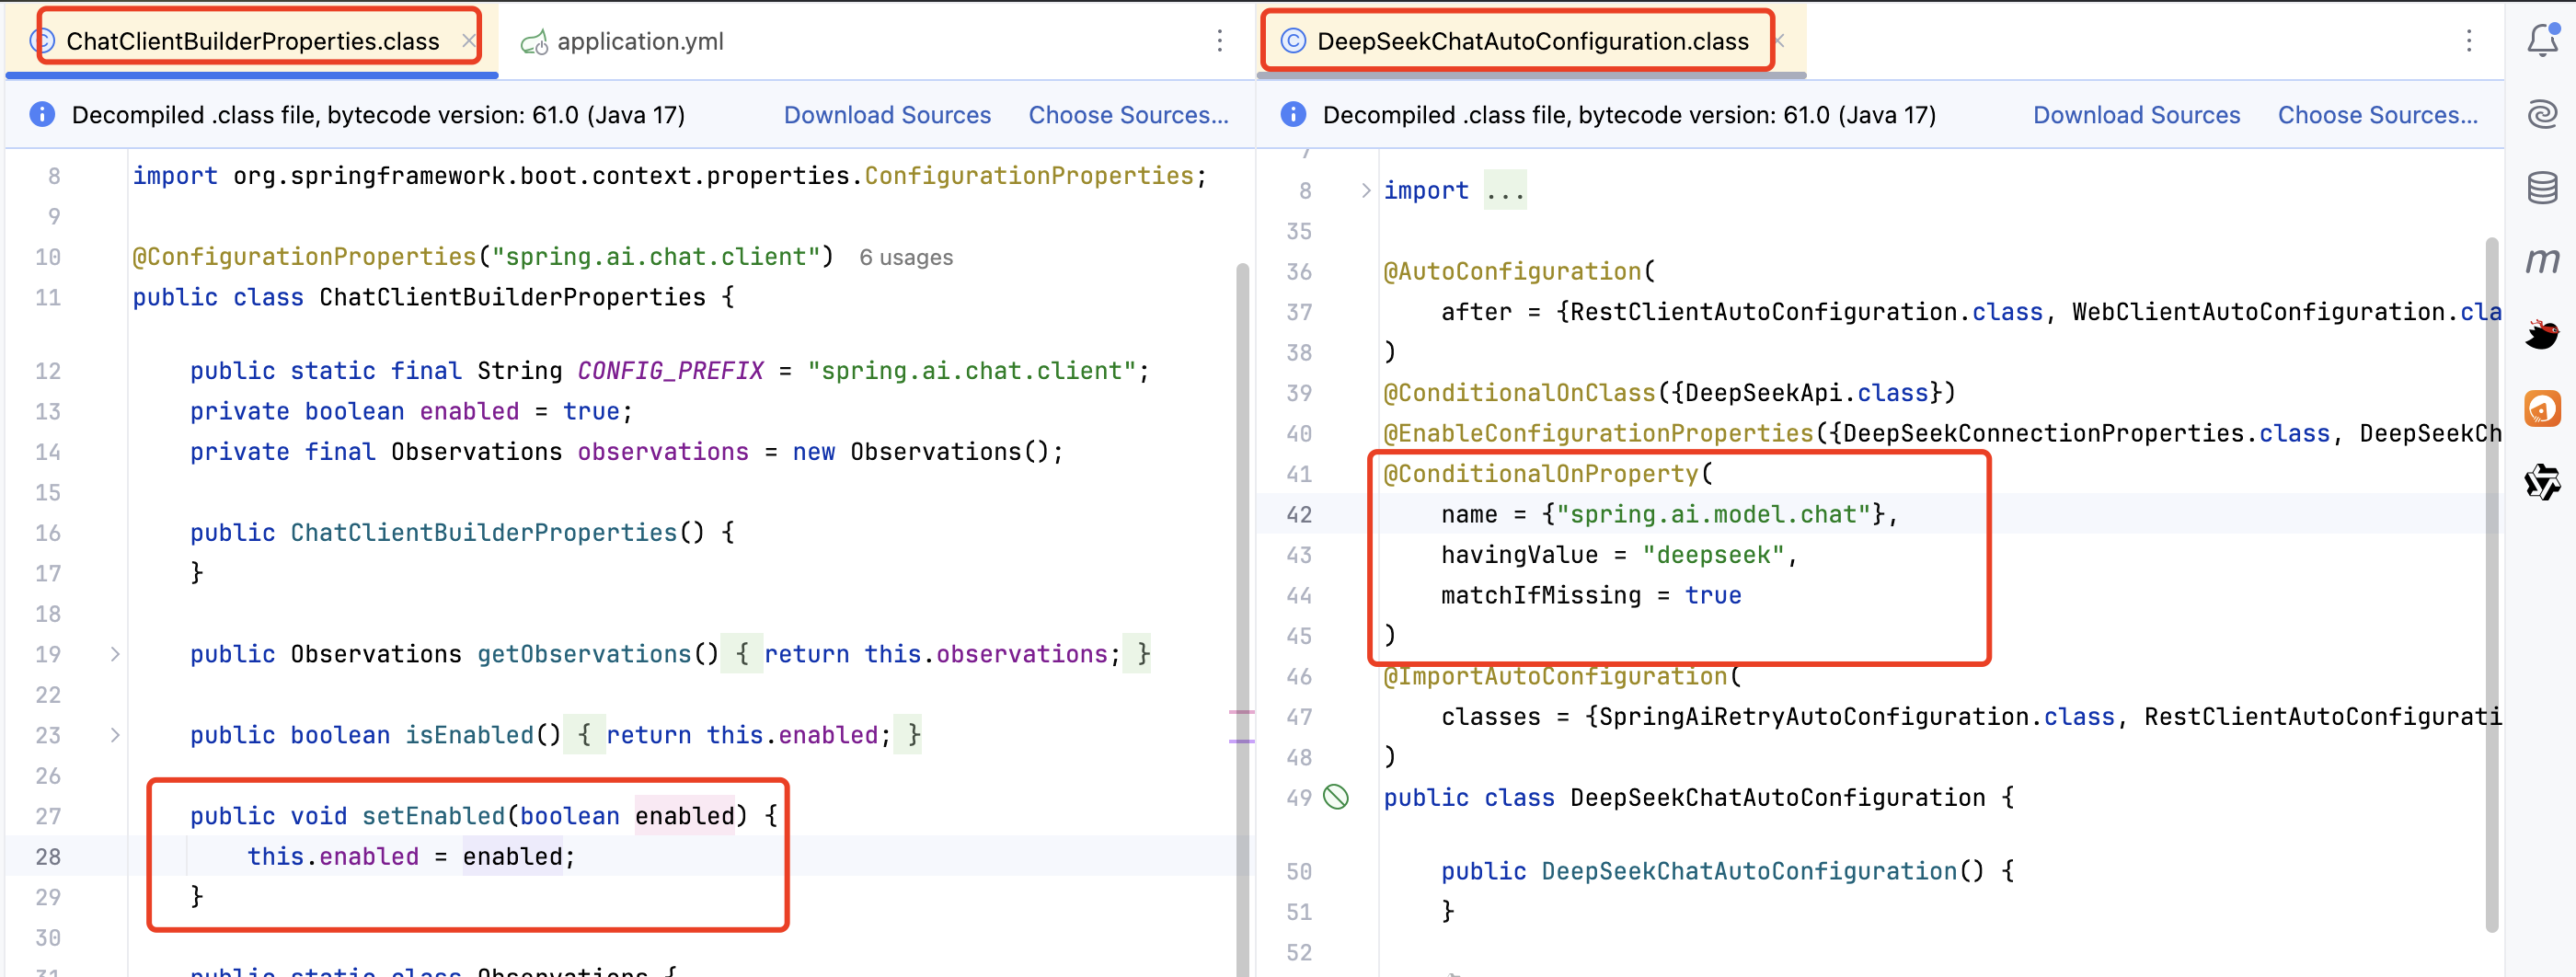Open the ninja bird plugin tool window
The image size is (2576, 977).
2542,334
